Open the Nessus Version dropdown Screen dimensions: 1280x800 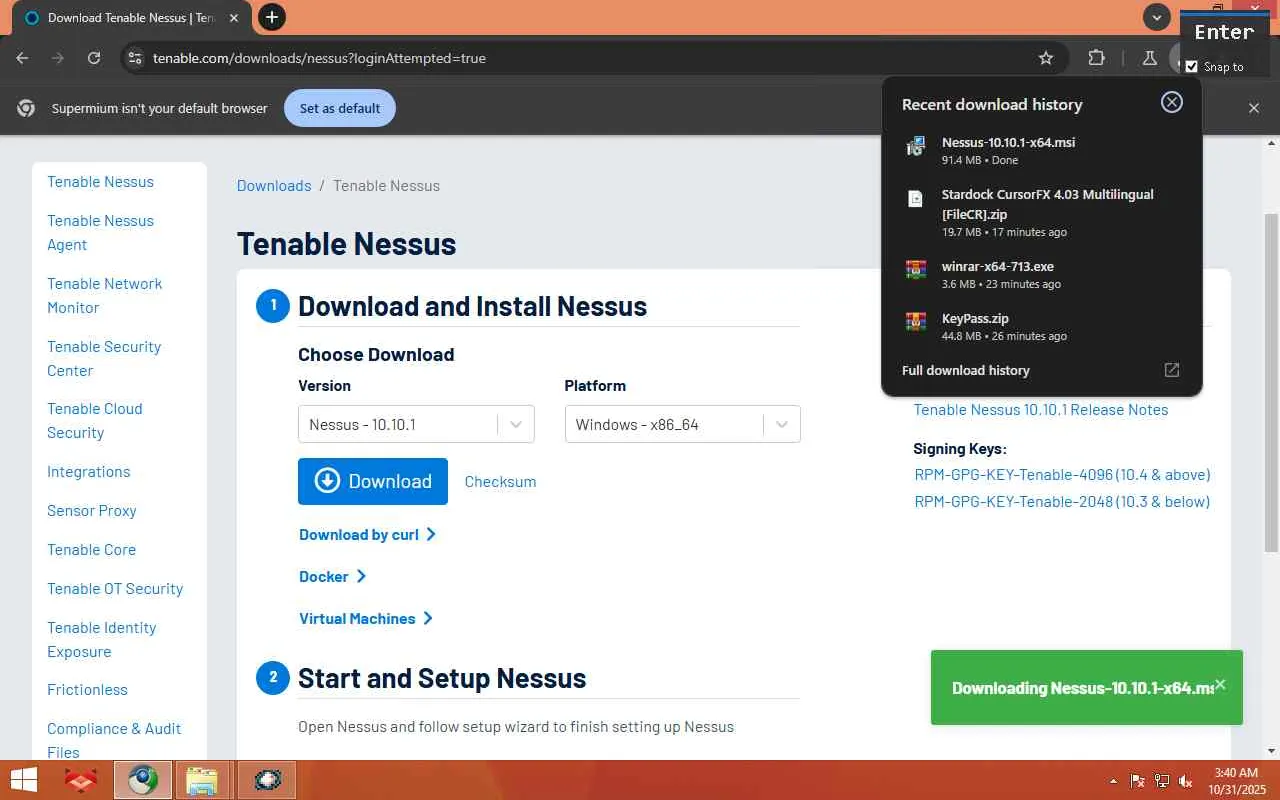[416, 424]
